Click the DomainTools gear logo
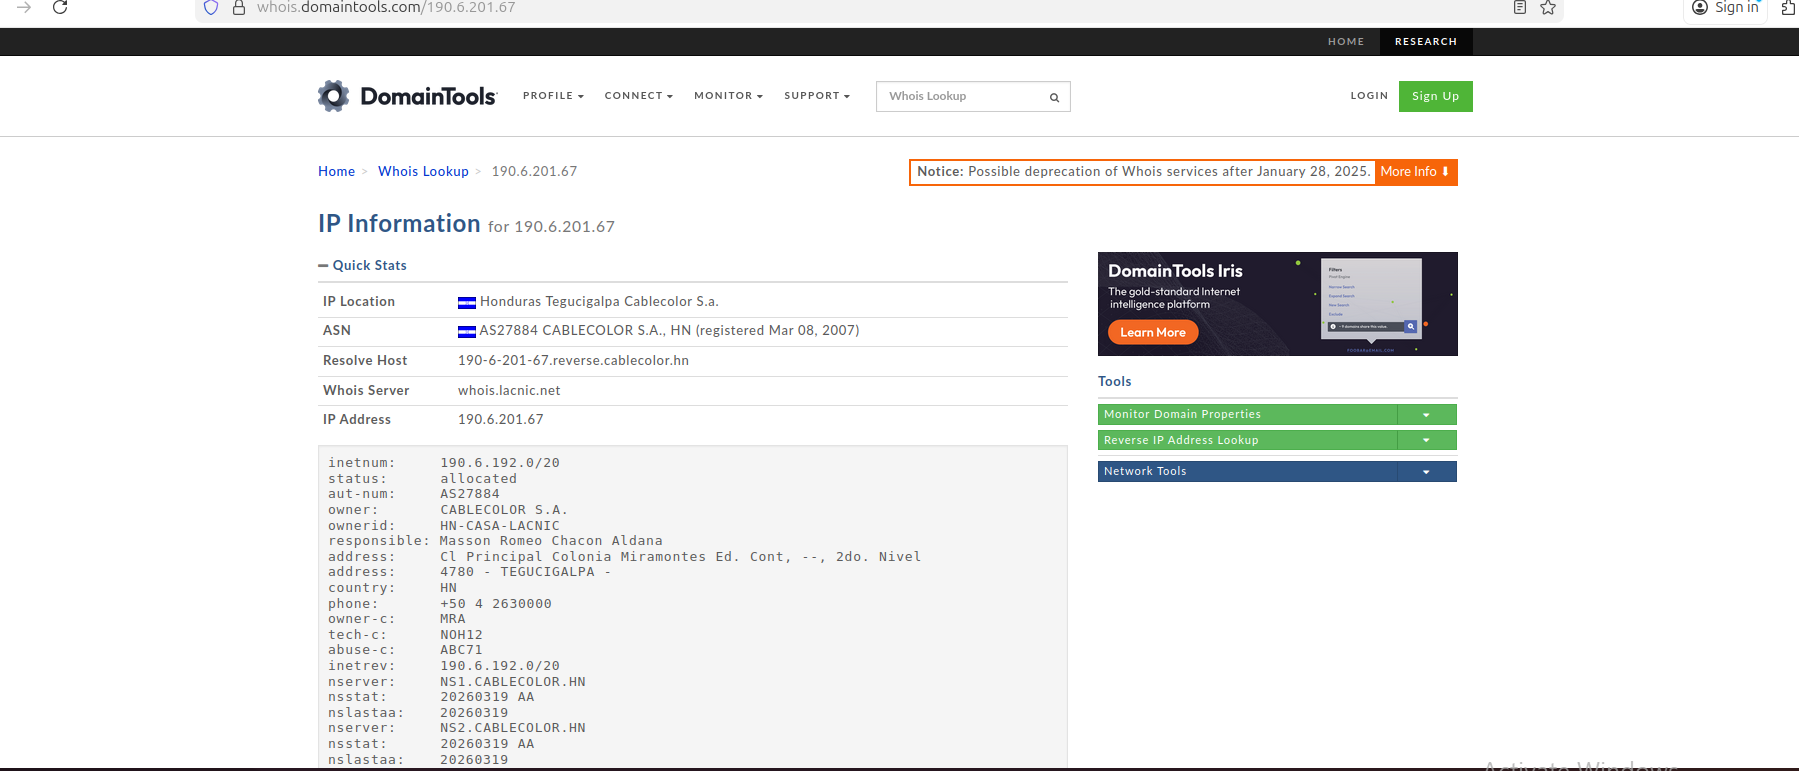 [x=334, y=96]
